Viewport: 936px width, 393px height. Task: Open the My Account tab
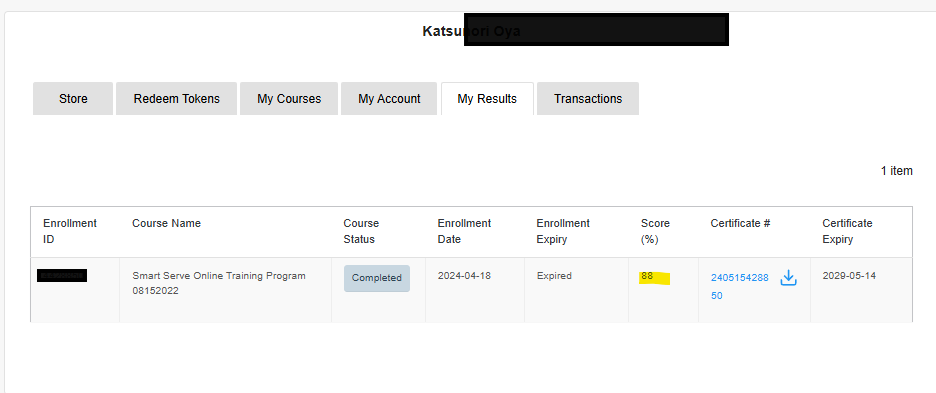(x=389, y=99)
